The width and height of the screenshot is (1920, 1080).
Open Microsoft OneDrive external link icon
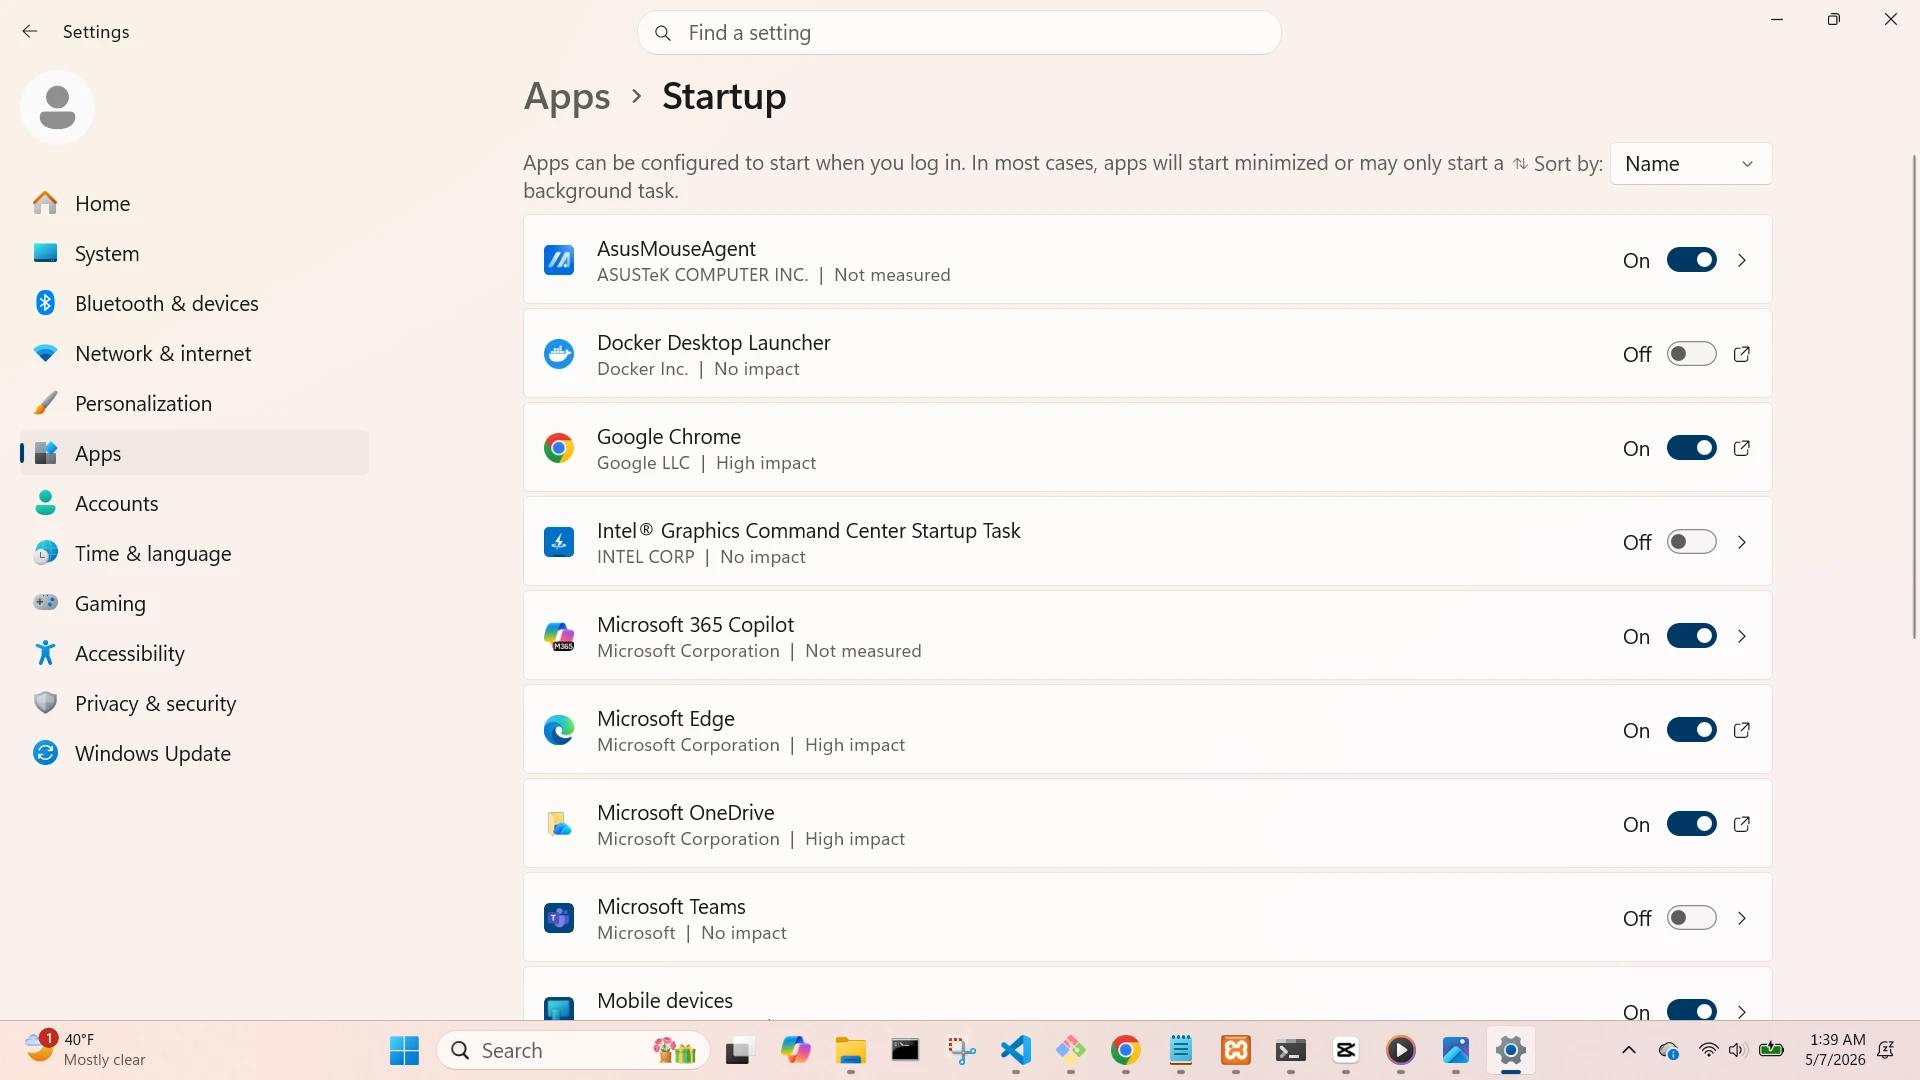click(x=1742, y=824)
